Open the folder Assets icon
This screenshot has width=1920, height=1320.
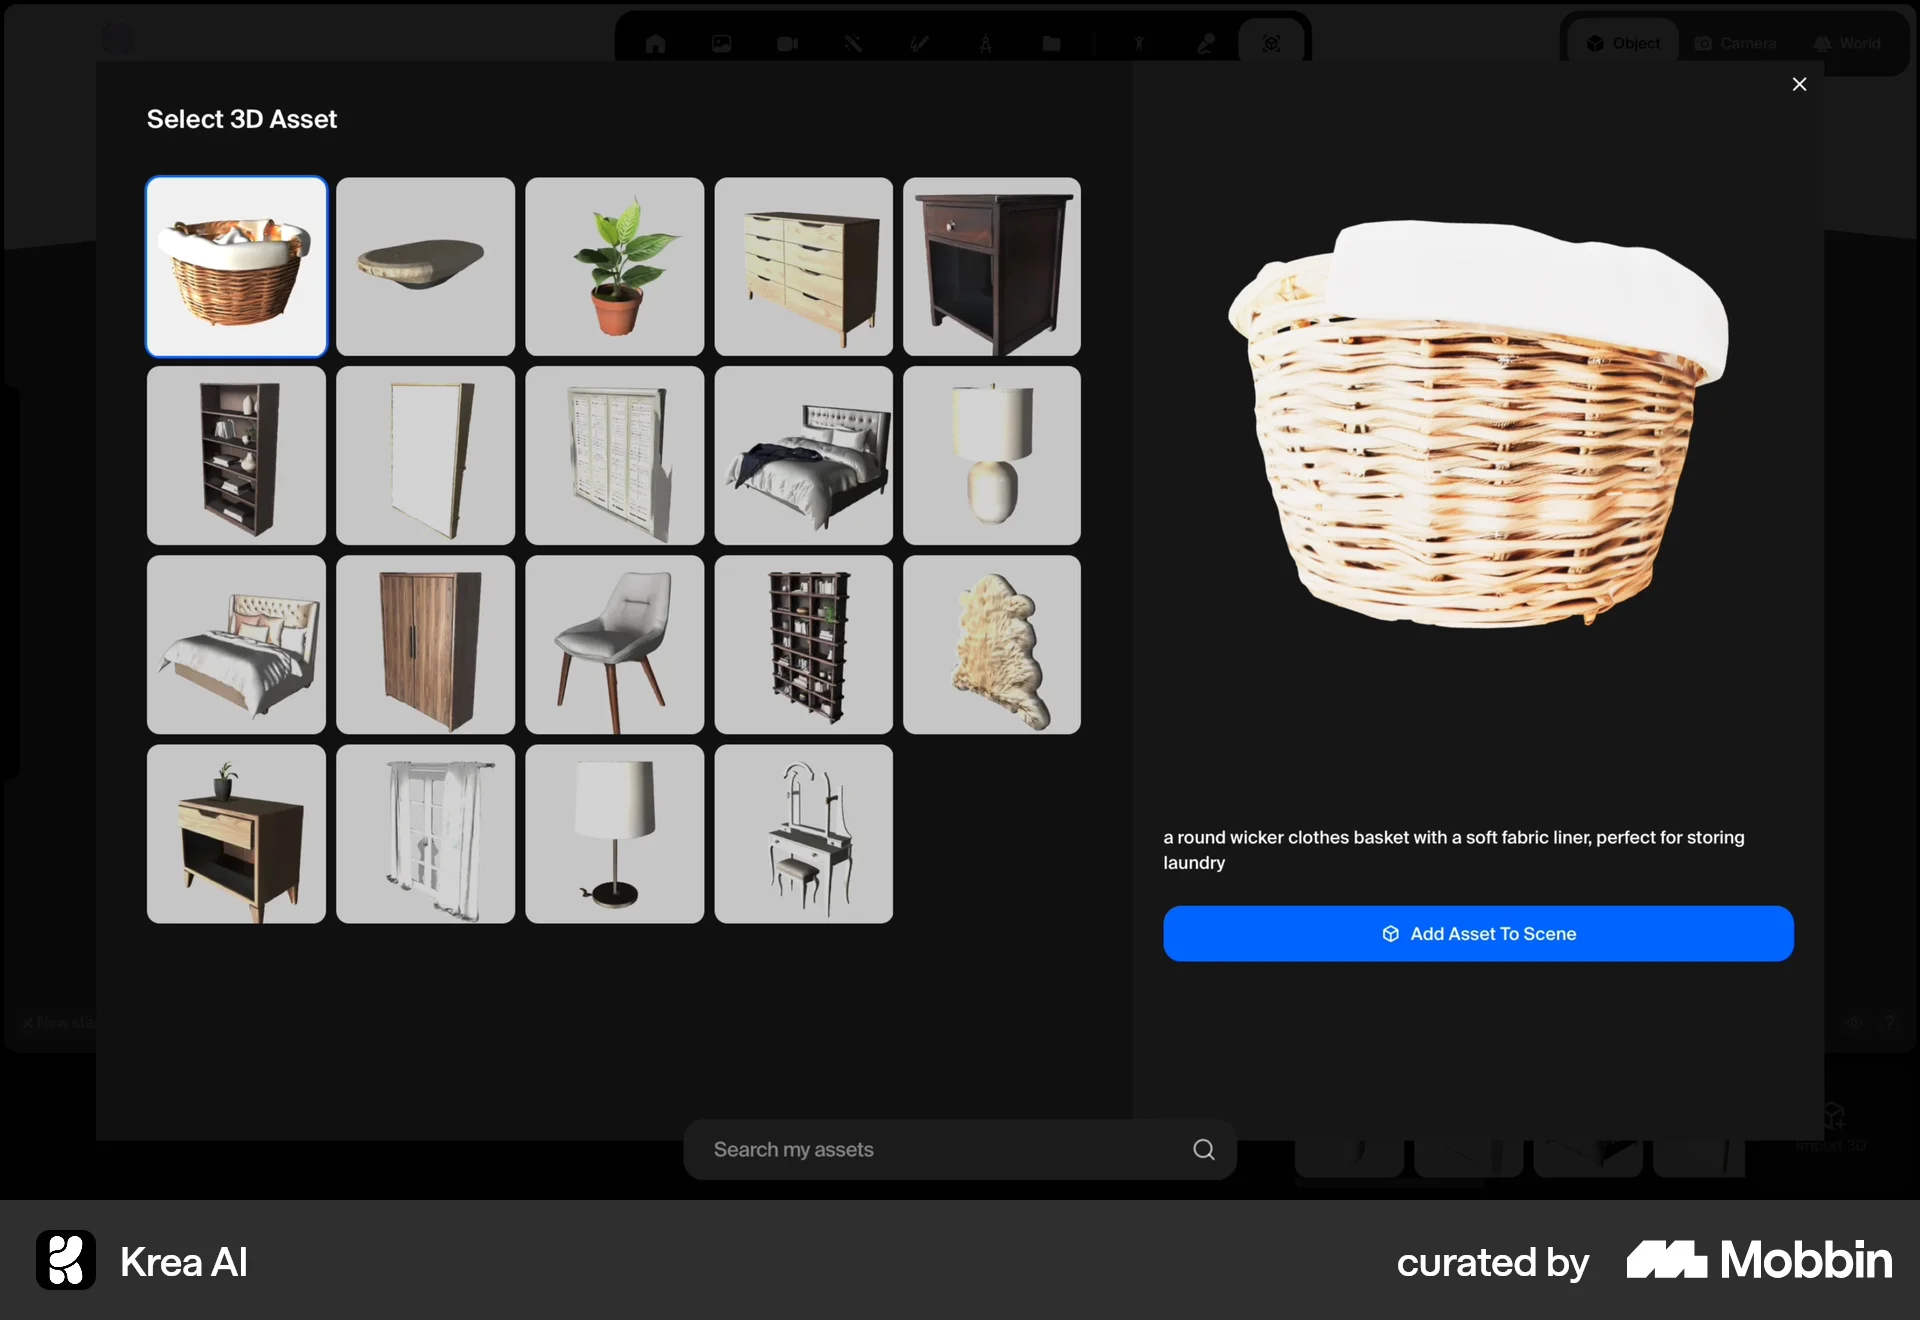1051,44
